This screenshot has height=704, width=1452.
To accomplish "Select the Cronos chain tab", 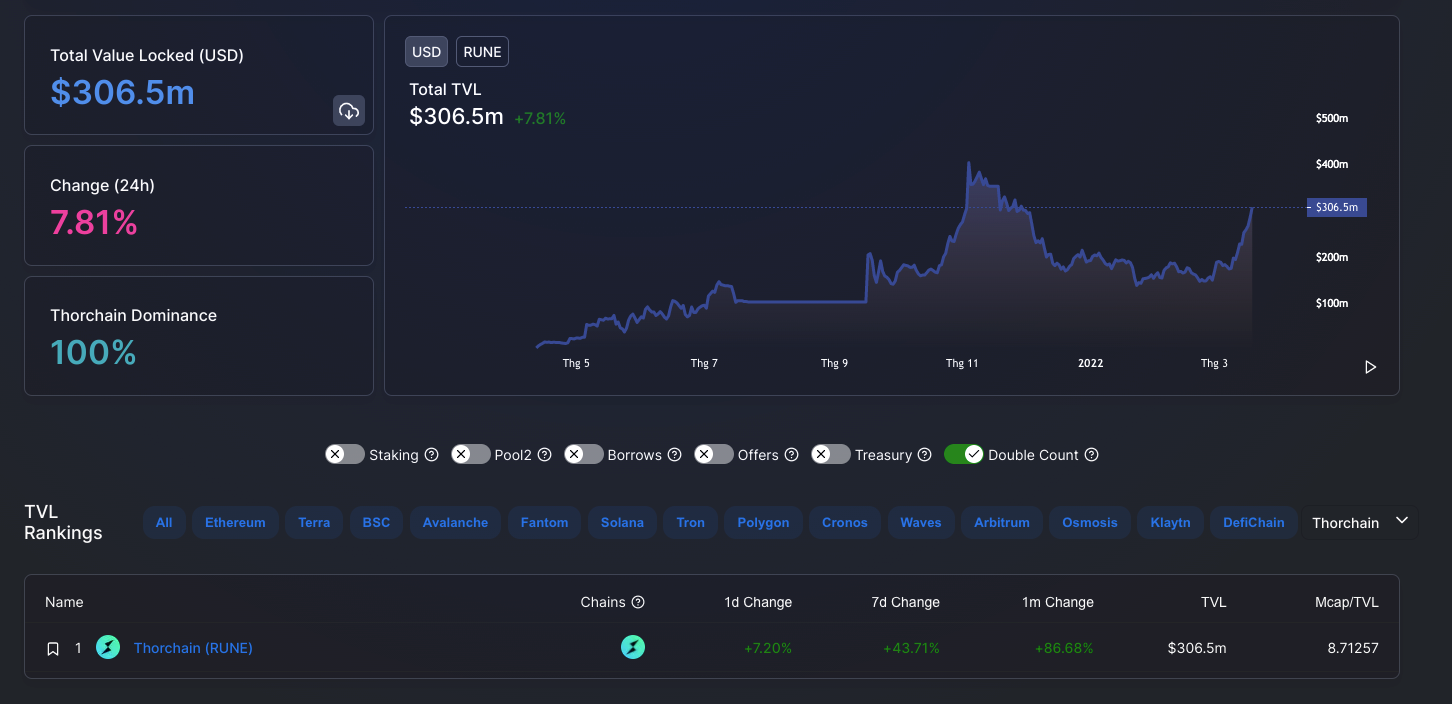I will tap(845, 523).
